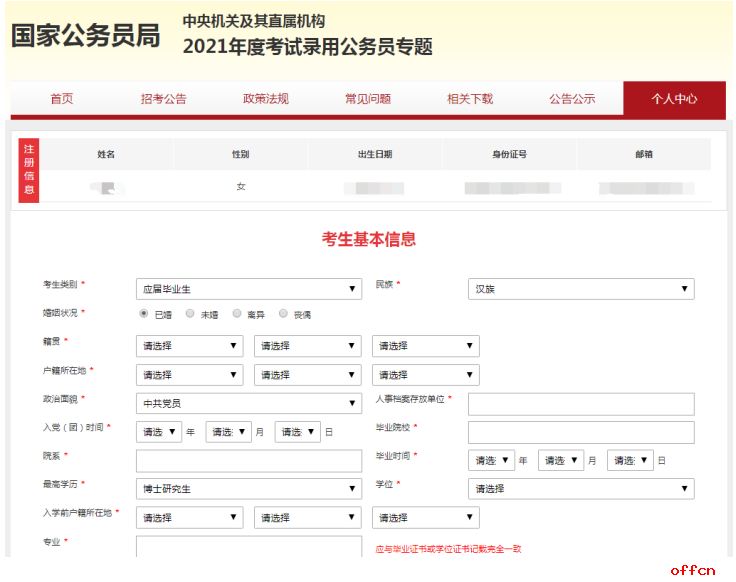Expand the first 户籍所在地 dropdown

click(x=189, y=375)
